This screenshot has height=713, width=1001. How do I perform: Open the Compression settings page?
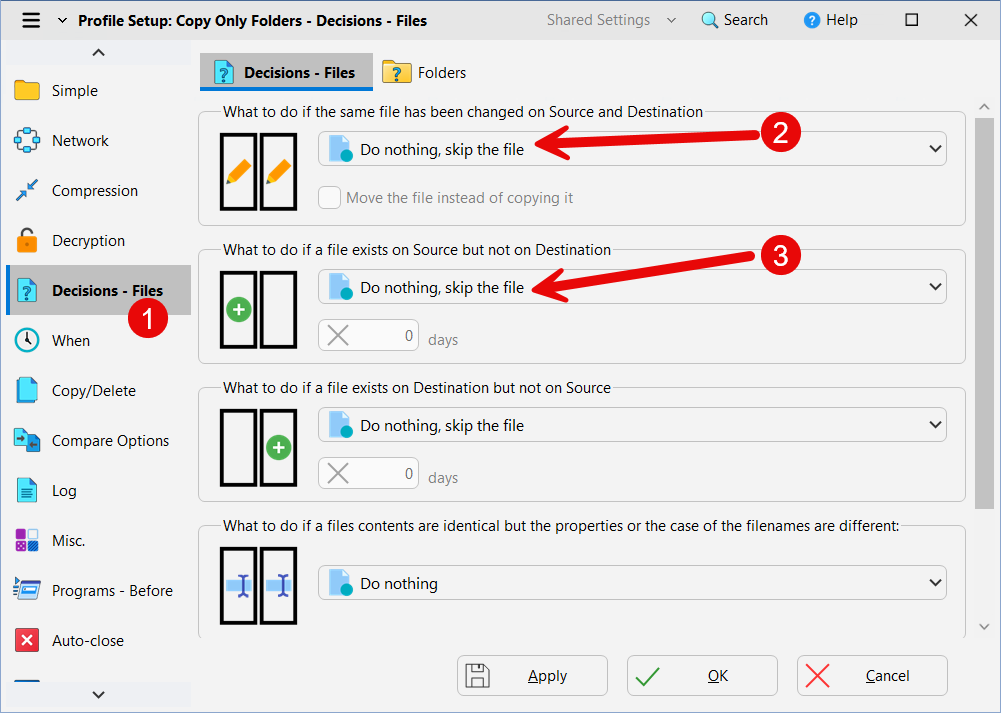[98, 190]
